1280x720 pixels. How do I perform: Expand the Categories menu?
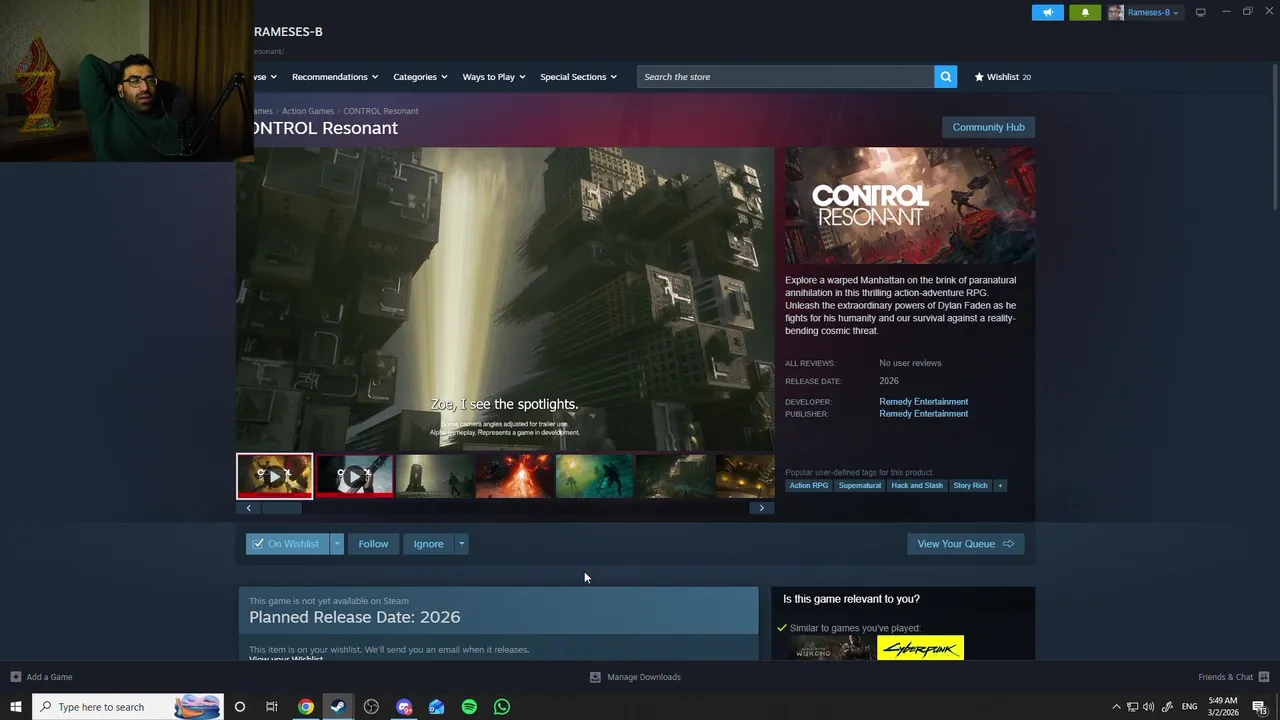point(420,77)
